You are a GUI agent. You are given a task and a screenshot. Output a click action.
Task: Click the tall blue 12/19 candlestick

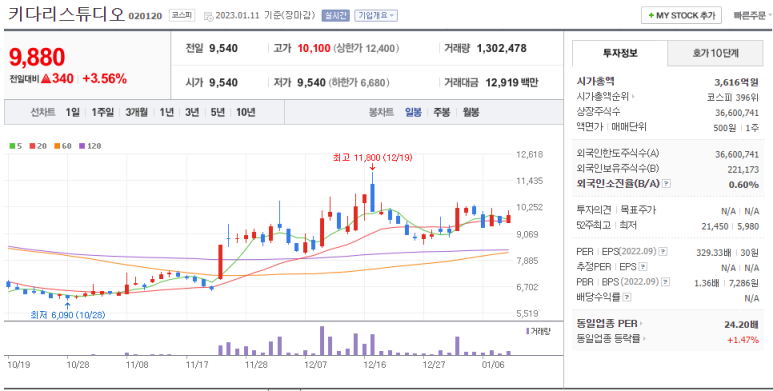pos(372,193)
